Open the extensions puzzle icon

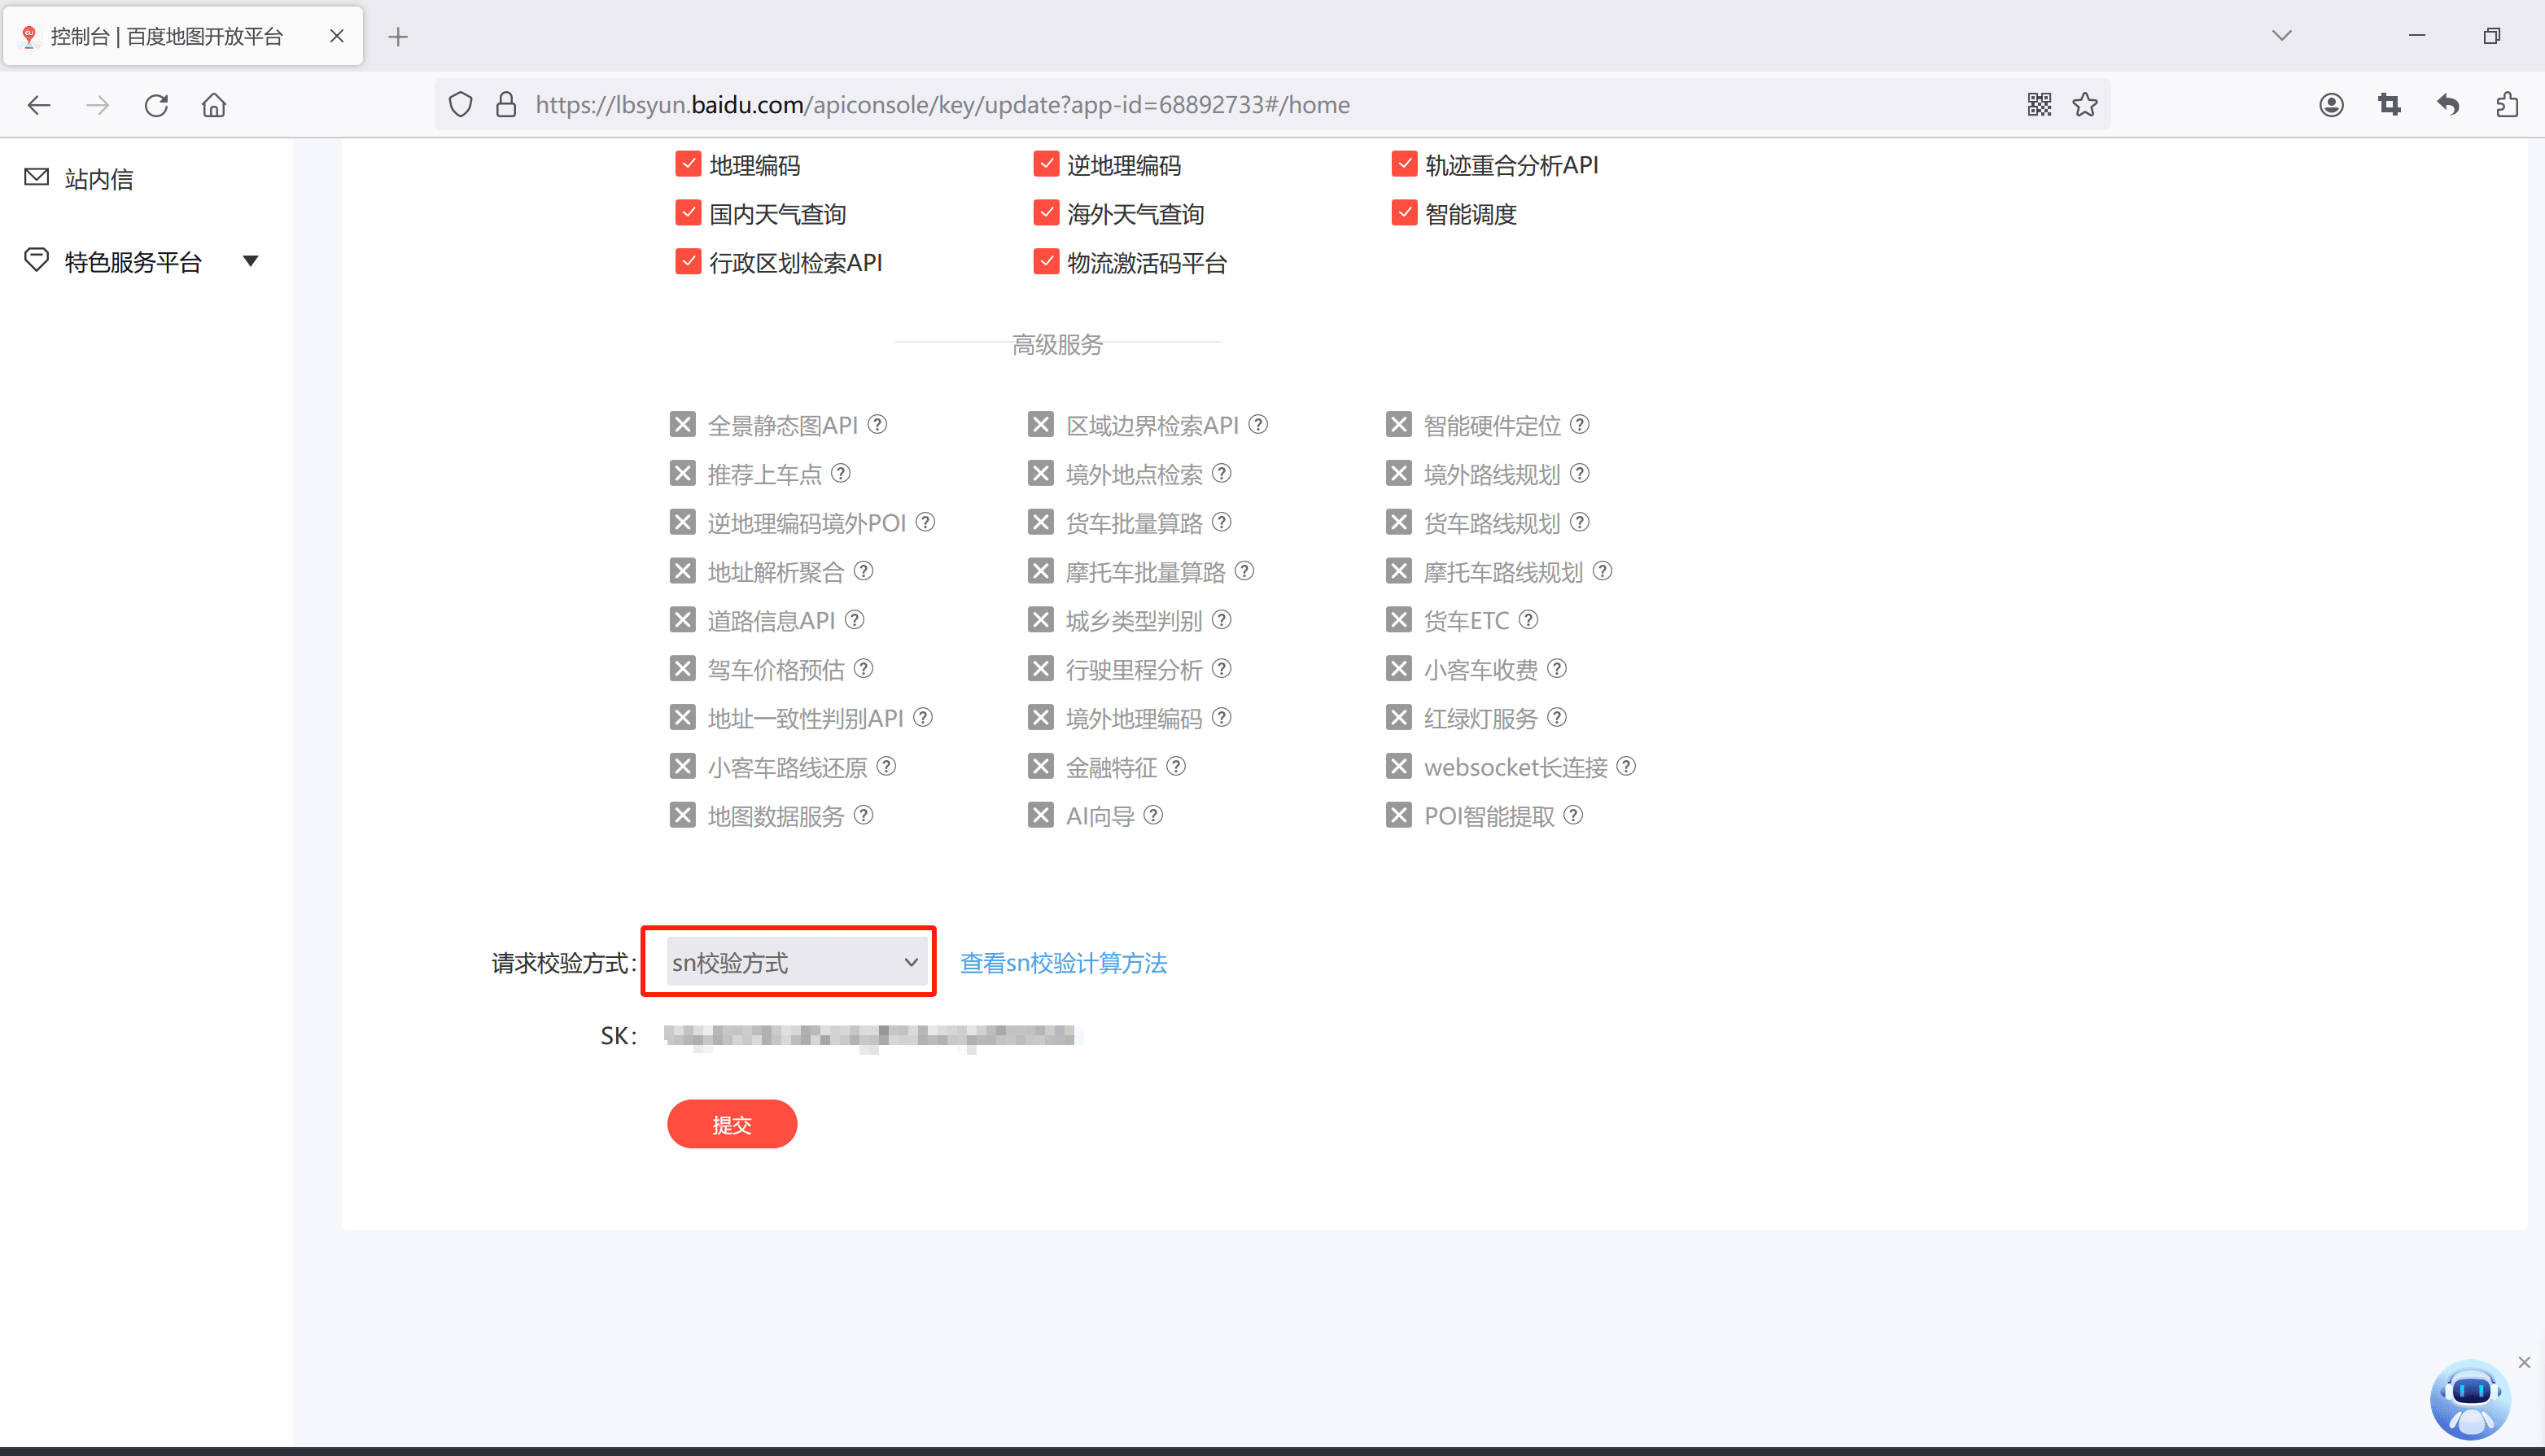(2506, 104)
